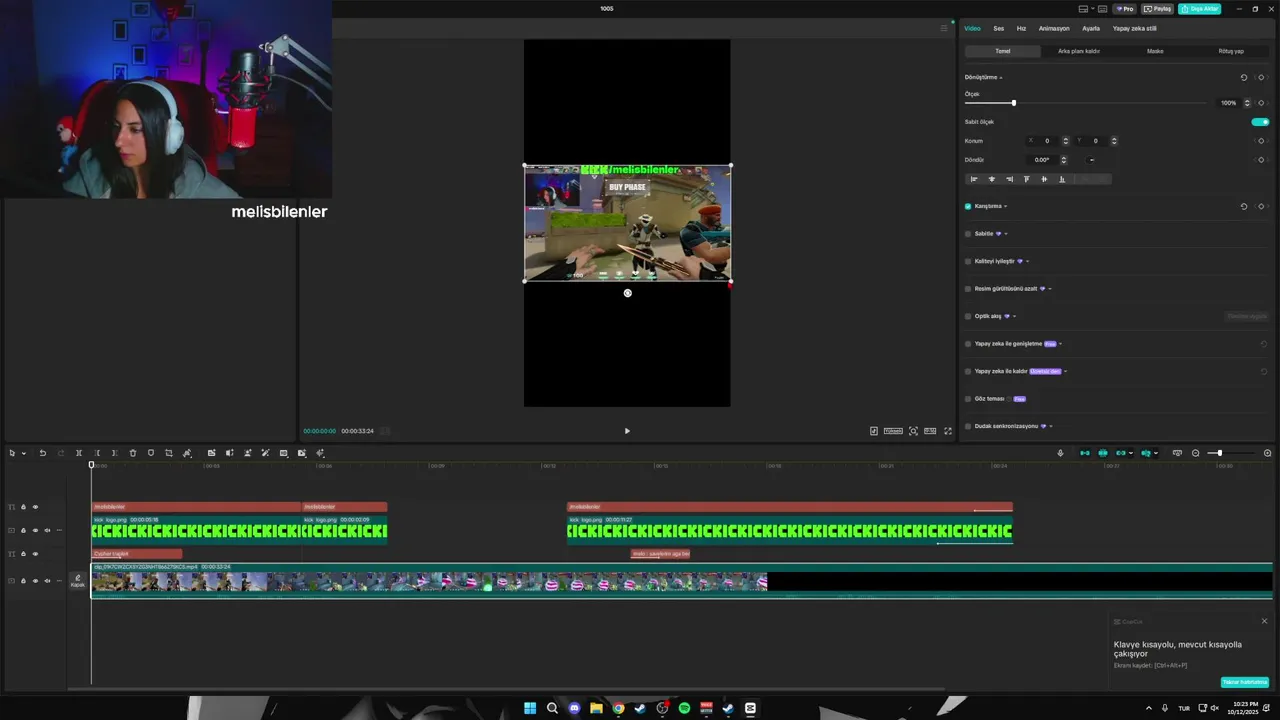
Task: Click align horizontal center icon
Action: pos(992,179)
